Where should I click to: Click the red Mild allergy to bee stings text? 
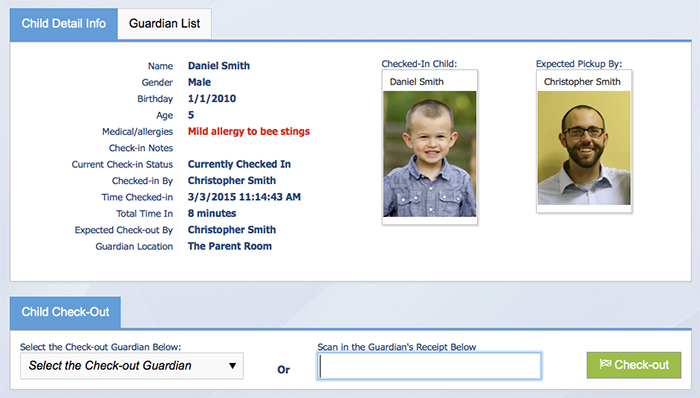click(x=249, y=132)
